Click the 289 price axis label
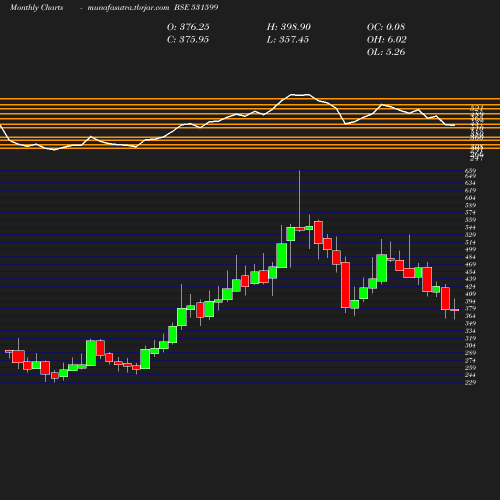This screenshot has height=500, width=500. (x=470, y=353)
